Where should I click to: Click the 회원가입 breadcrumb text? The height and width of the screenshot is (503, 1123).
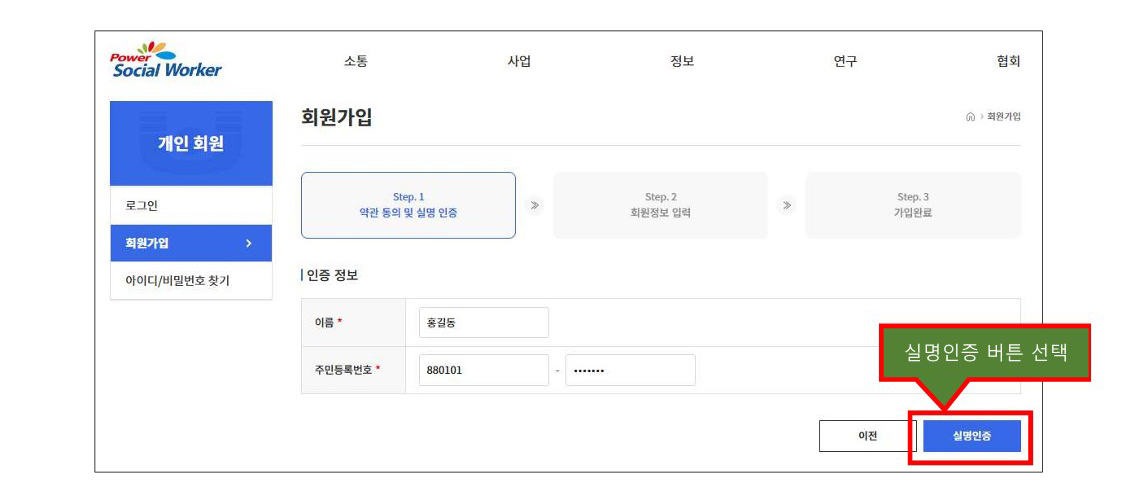click(1003, 117)
